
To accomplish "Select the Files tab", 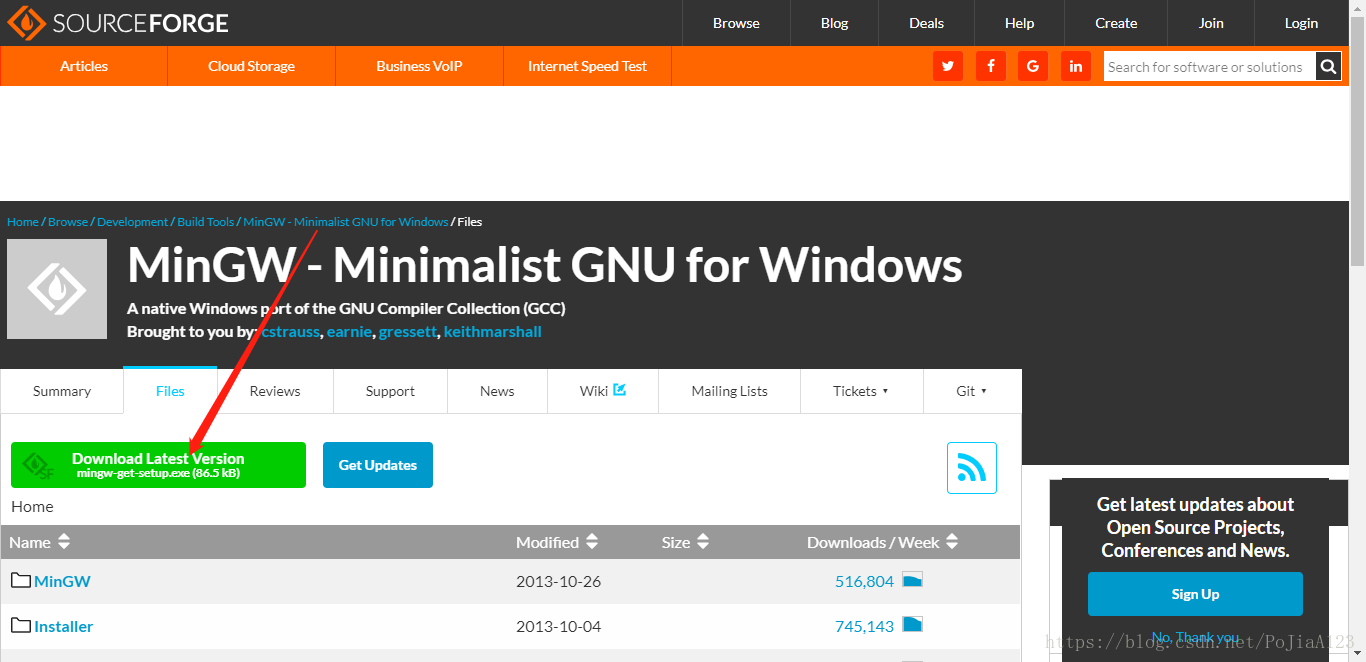I will coord(170,391).
